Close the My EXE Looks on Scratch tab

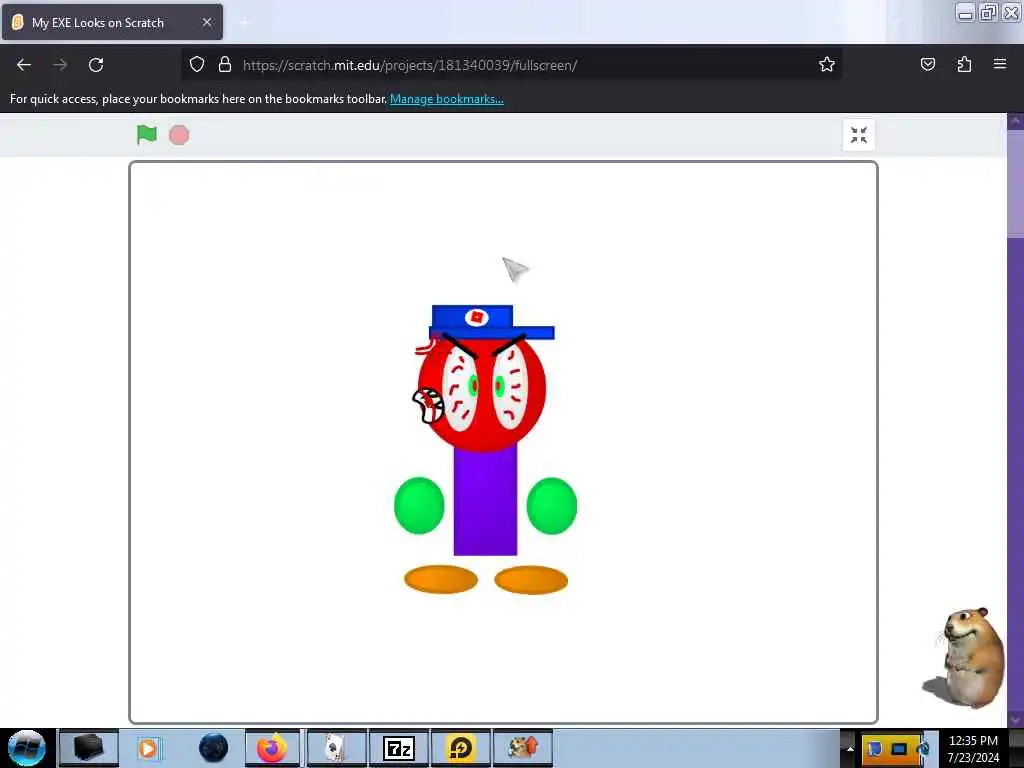tap(206, 22)
